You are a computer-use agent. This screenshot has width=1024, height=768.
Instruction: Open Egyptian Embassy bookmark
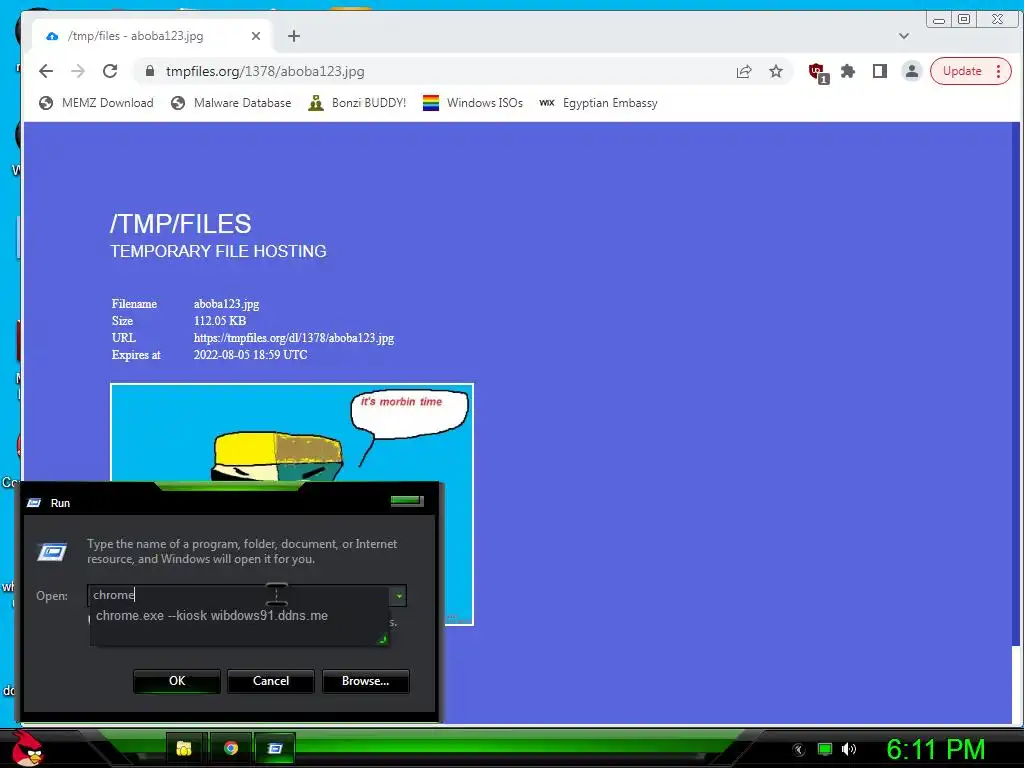598,103
